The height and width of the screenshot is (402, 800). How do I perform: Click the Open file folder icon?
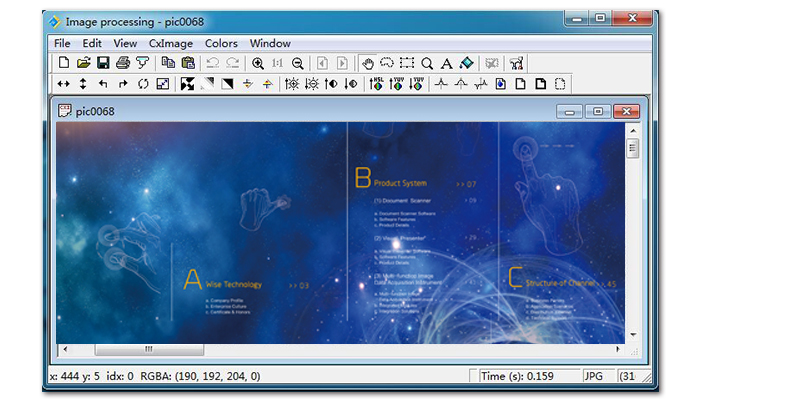[x=83, y=63]
